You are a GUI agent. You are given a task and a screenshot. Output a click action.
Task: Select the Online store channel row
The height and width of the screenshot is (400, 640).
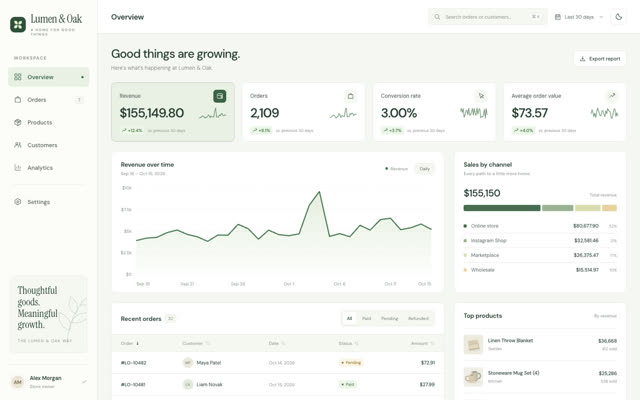click(540, 226)
